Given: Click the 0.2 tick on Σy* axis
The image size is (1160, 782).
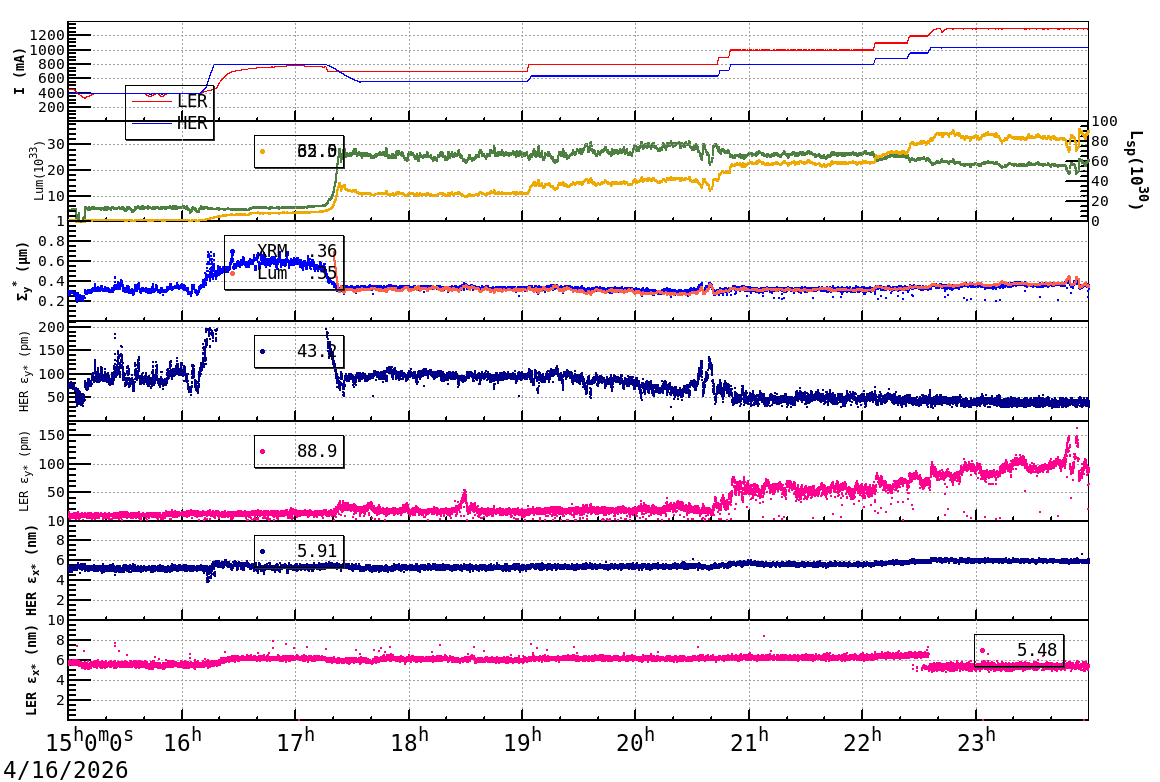Looking at the screenshot, I should point(53,301).
